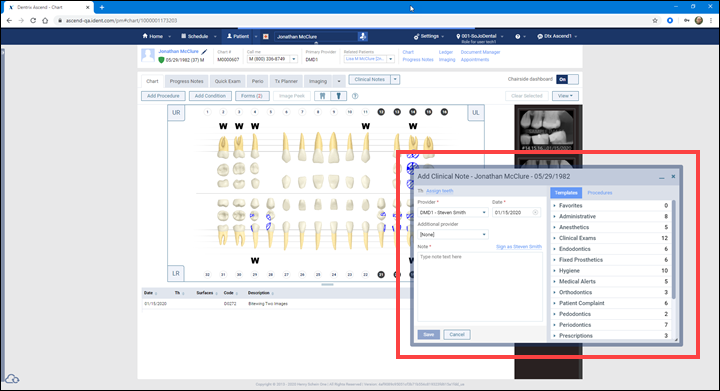The width and height of the screenshot is (720, 391).
Task: Select the full teeth view icon
Action: pos(322,96)
